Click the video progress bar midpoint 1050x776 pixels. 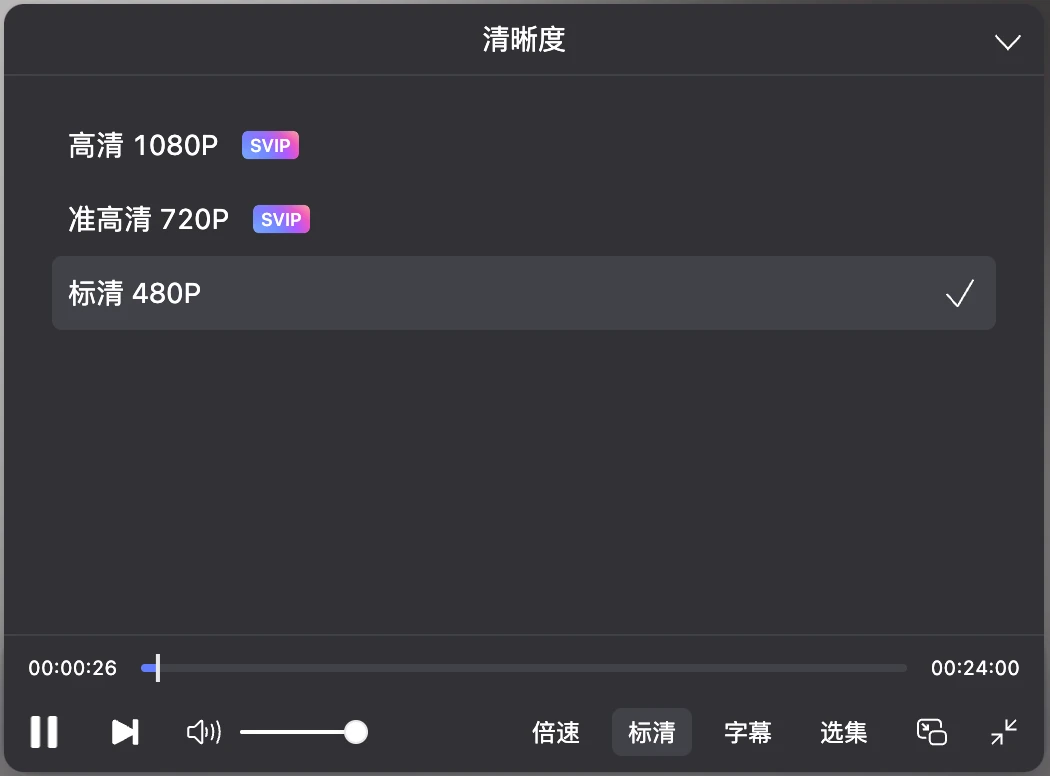tap(524, 668)
